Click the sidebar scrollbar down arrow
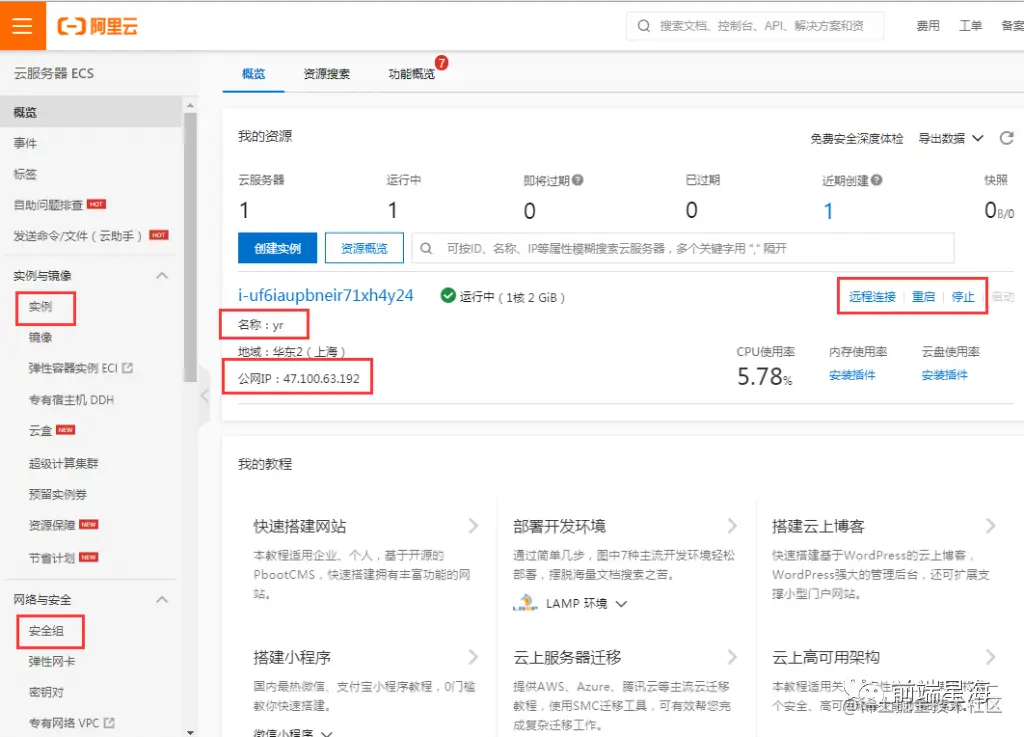Viewport: 1024px width, 737px height. (190, 732)
